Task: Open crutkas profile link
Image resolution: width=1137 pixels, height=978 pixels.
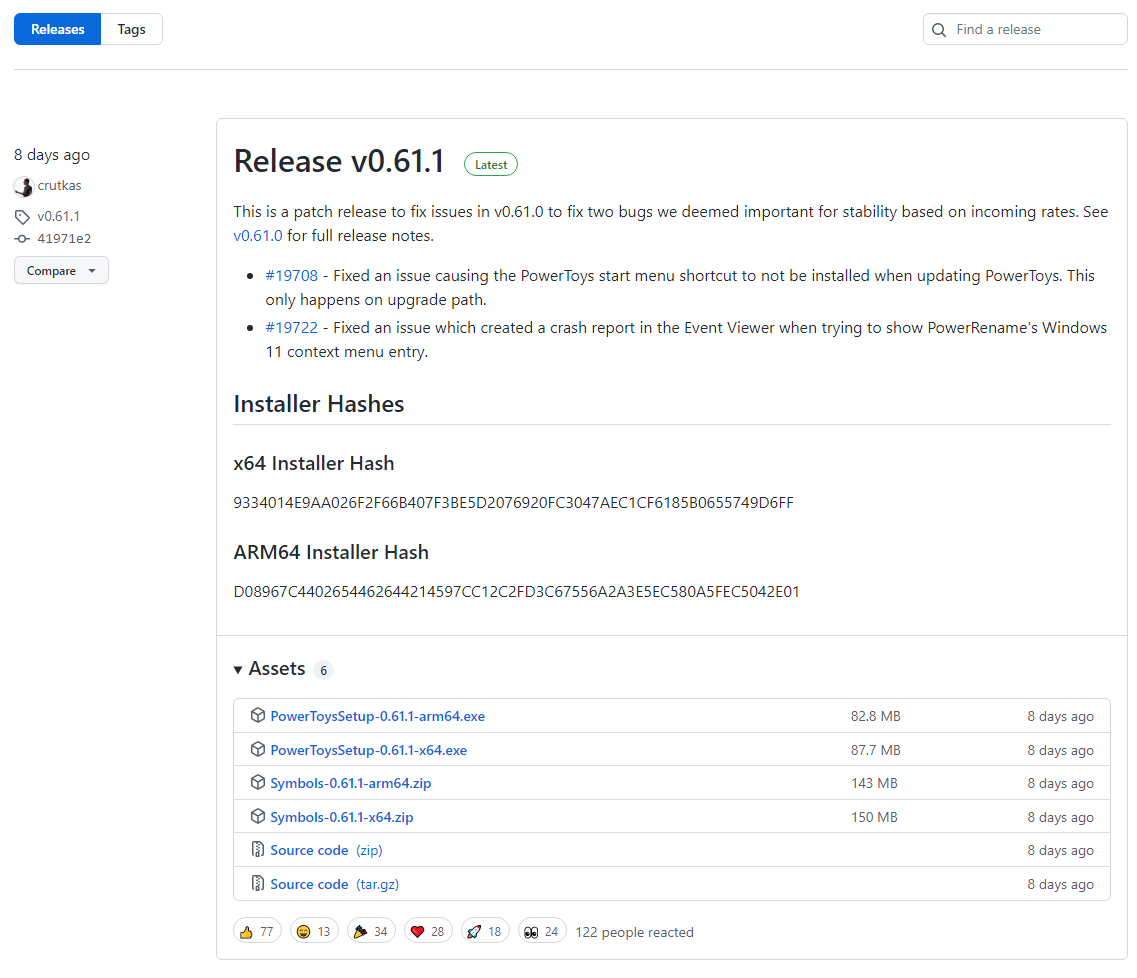Action: click(59, 186)
